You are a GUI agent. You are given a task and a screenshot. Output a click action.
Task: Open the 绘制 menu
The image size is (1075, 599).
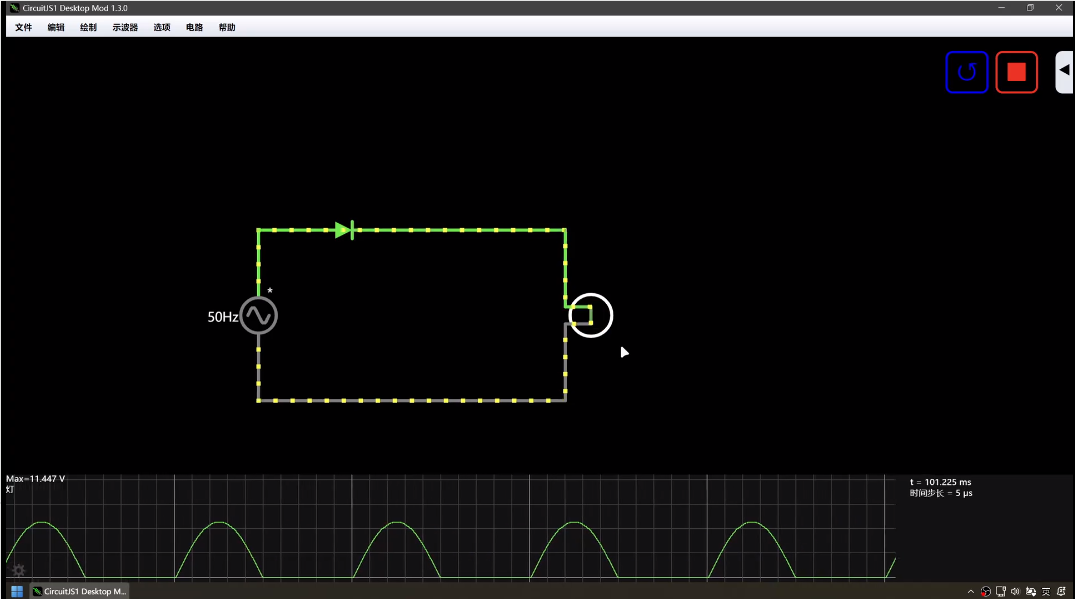click(88, 27)
